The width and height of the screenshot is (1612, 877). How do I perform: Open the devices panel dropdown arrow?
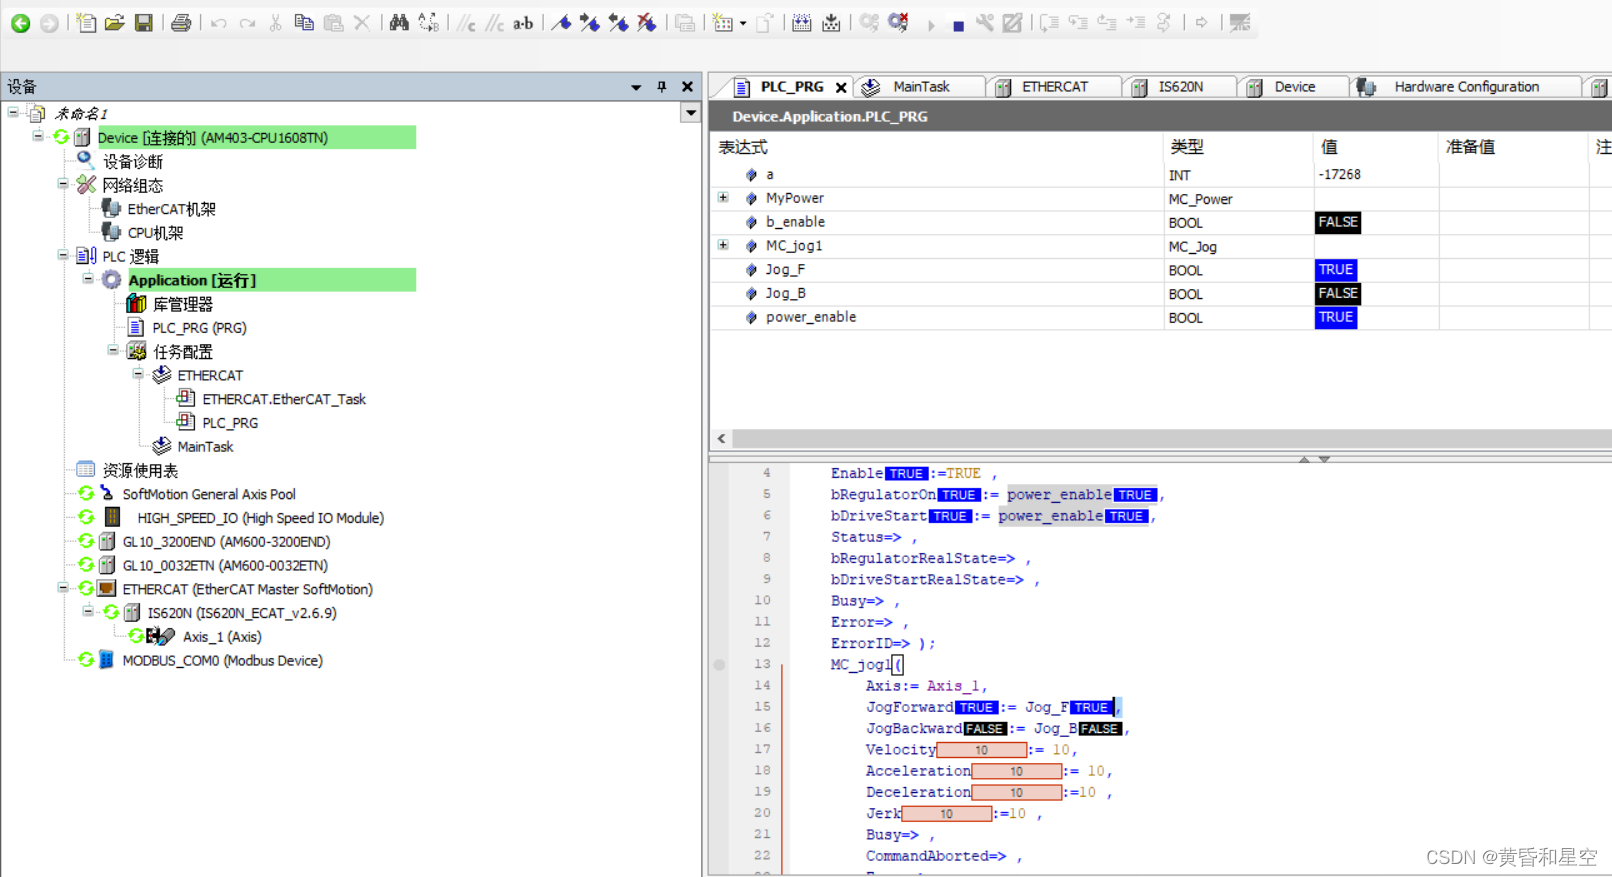point(636,87)
